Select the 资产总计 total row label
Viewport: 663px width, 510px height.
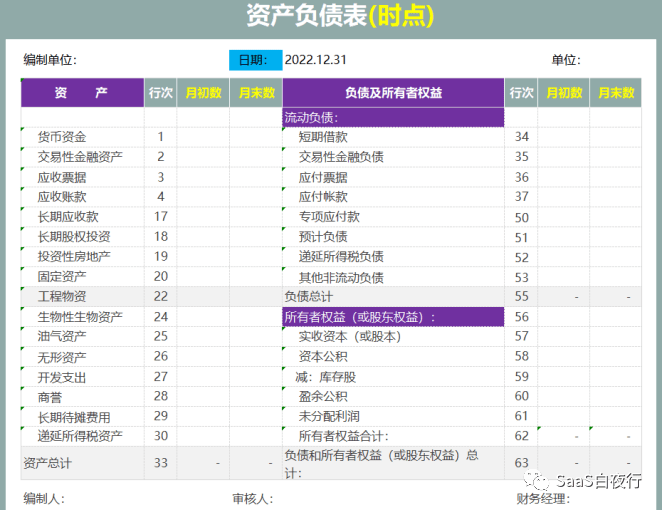click(x=82, y=463)
